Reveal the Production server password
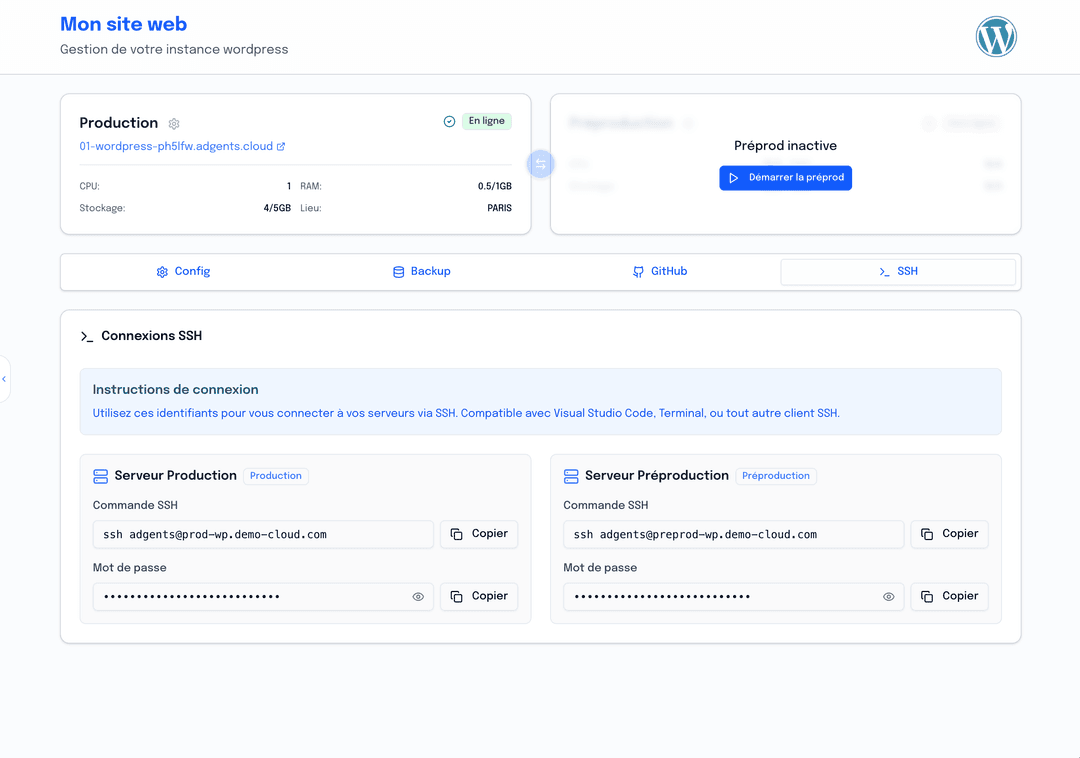The height and width of the screenshot is (758, 1080). 418,597
